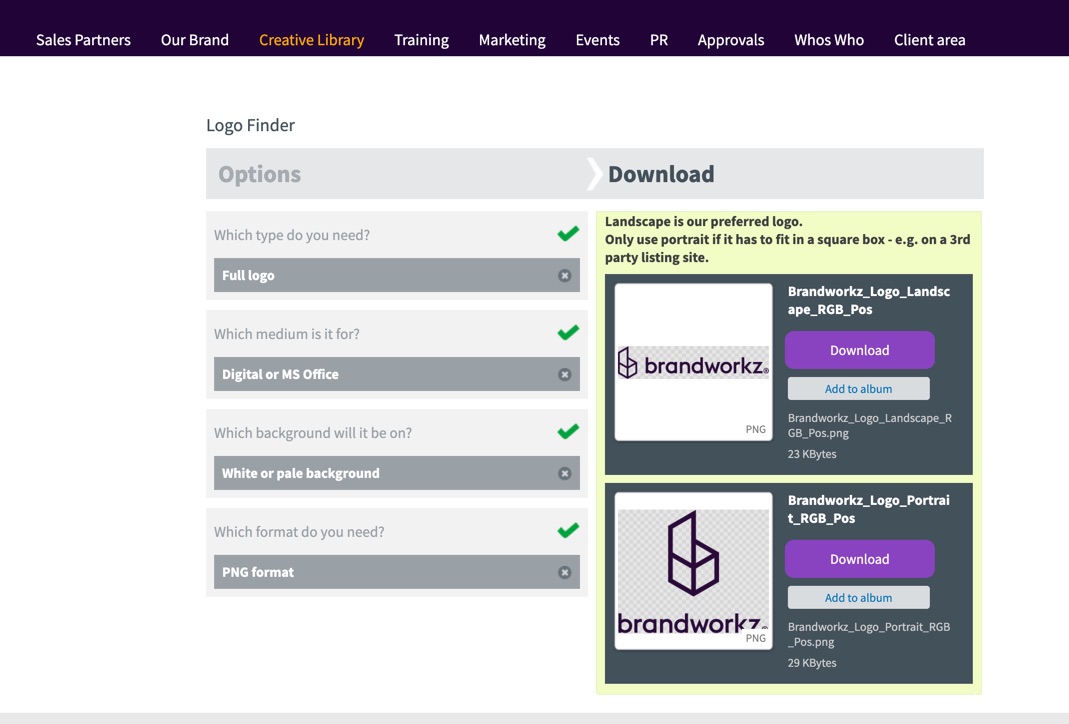This screenshot has width=1069, height=724.
Task: Click the Logo Finder heading
Action: (x=250, y=125)
